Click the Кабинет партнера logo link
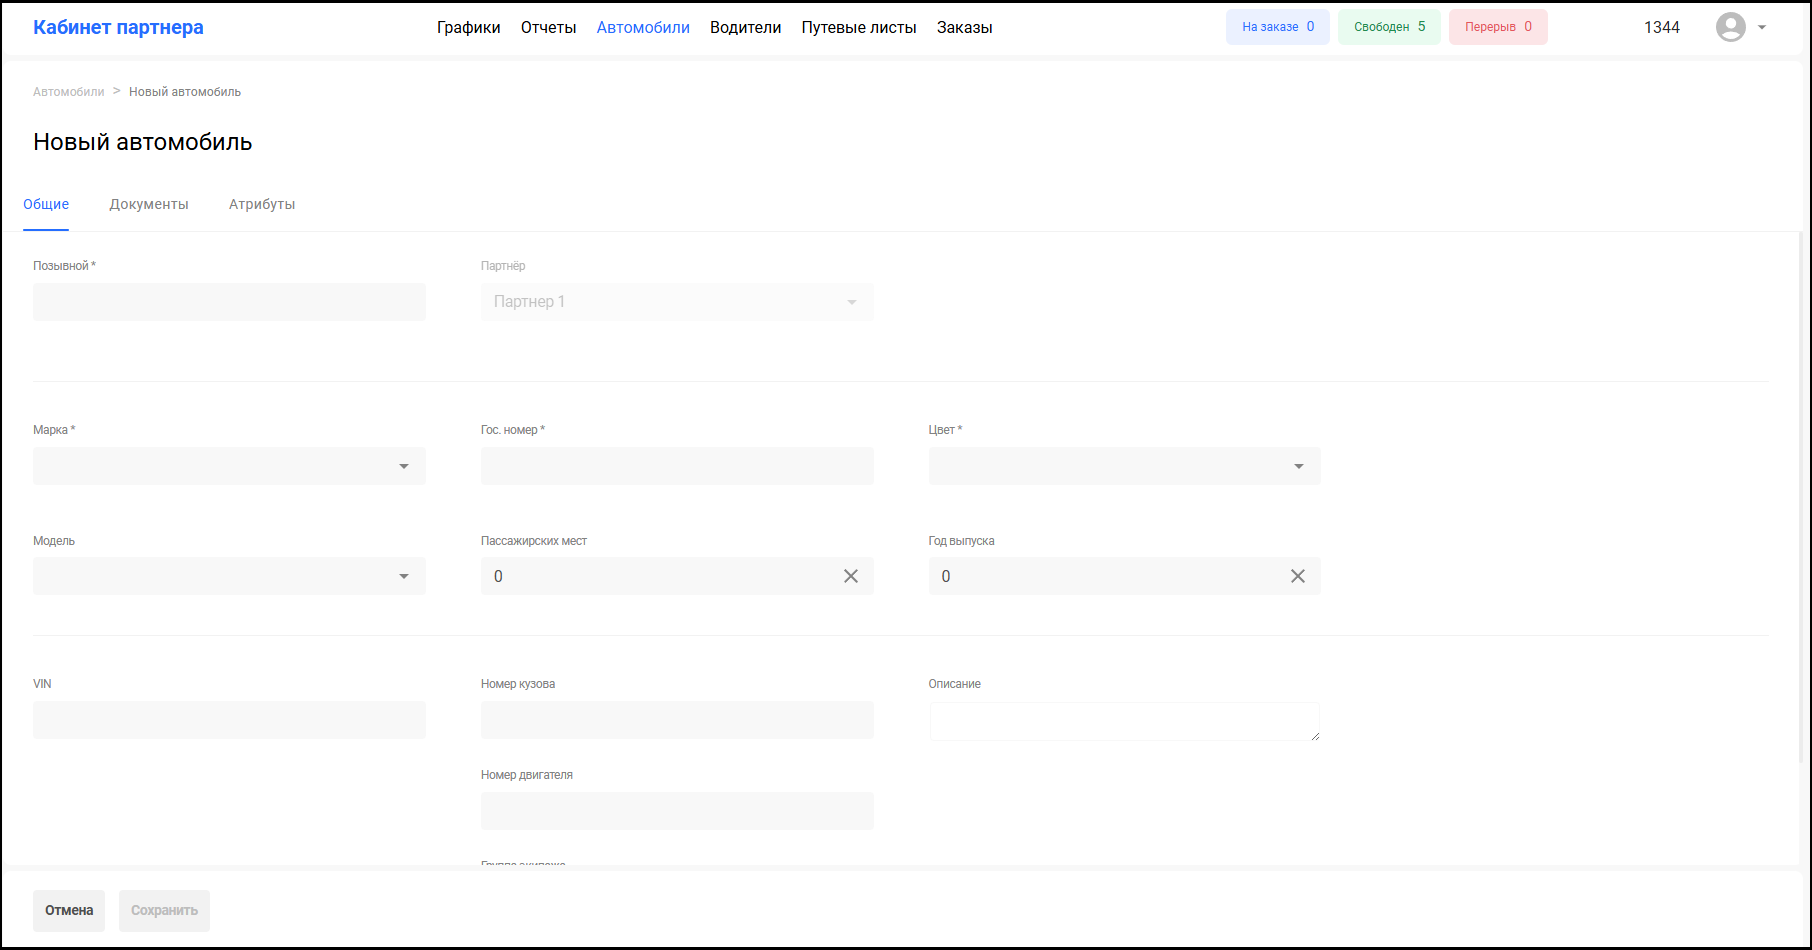1812x950 pixels. (x=118, y=27)
